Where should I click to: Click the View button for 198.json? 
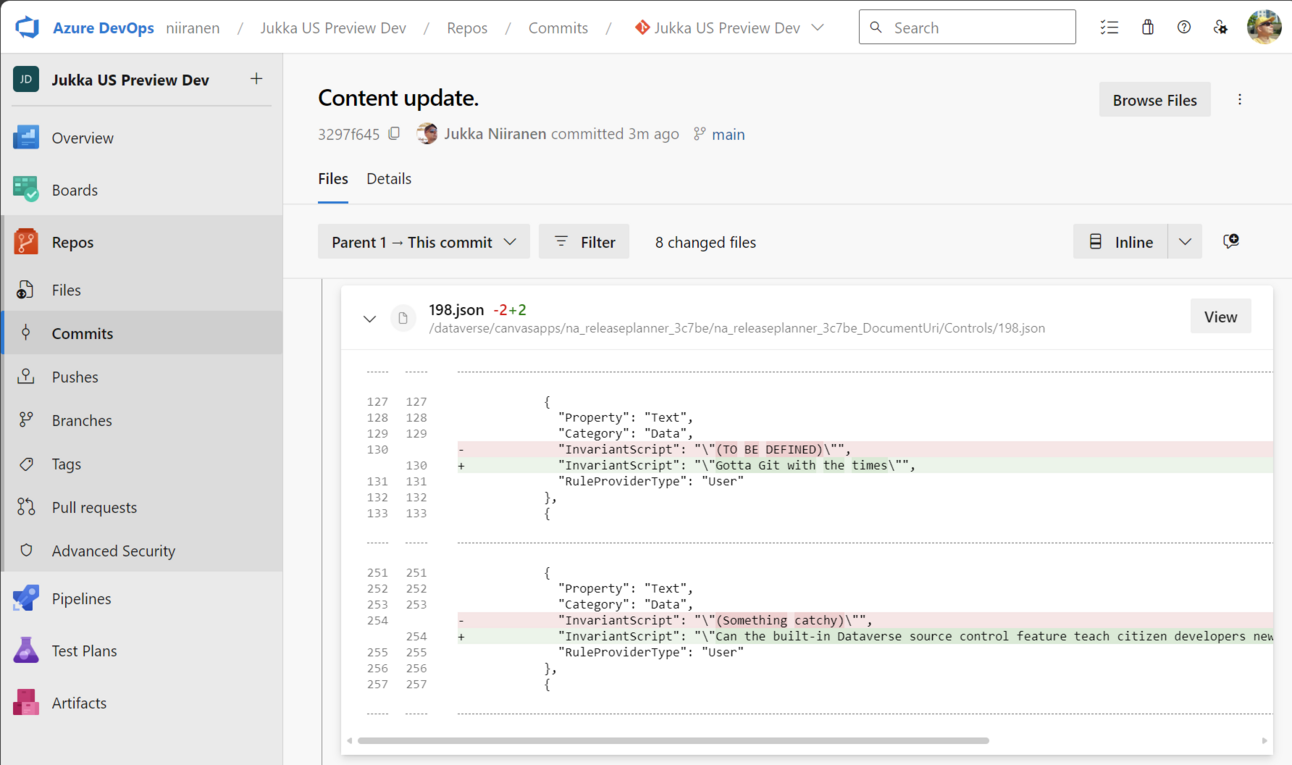click(1221, 317)
